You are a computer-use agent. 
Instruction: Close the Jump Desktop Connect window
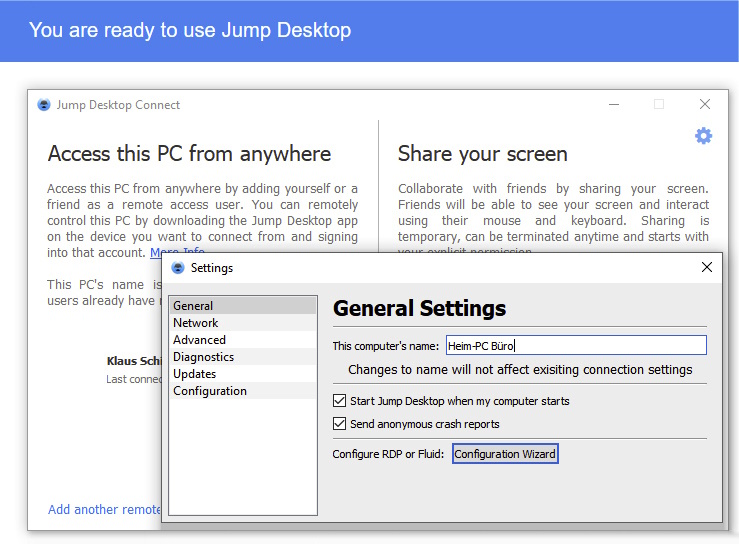(x=705, y=104)
